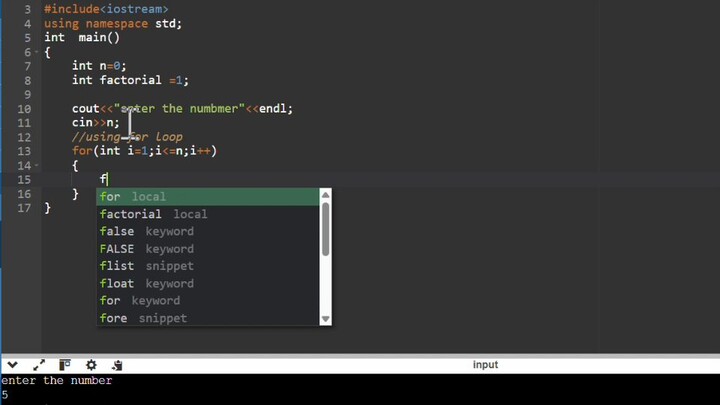The image size is (720, 405).
Task: Choose 'factorial local' autocomplete suggestion
Action: (208, 214)
